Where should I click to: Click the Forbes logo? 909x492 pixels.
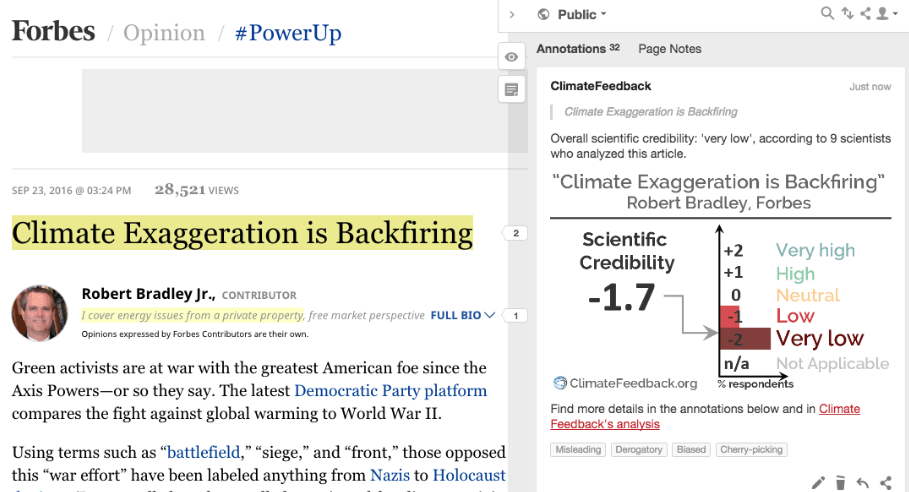coord(53,31)
